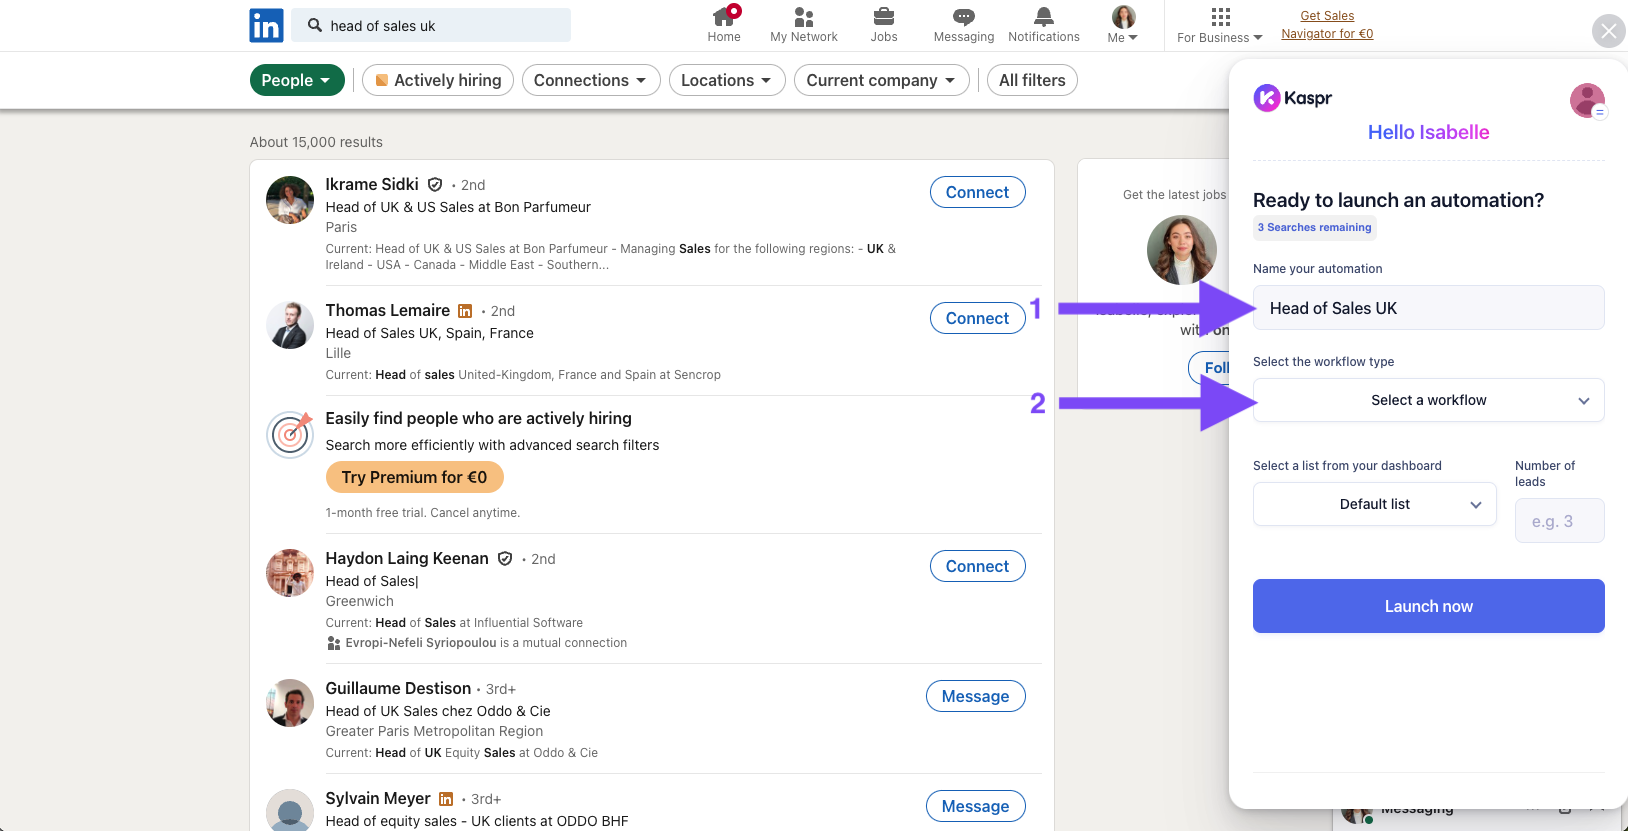Open My Network icon
Screen dimensions: 1628x831
(804, 17)
